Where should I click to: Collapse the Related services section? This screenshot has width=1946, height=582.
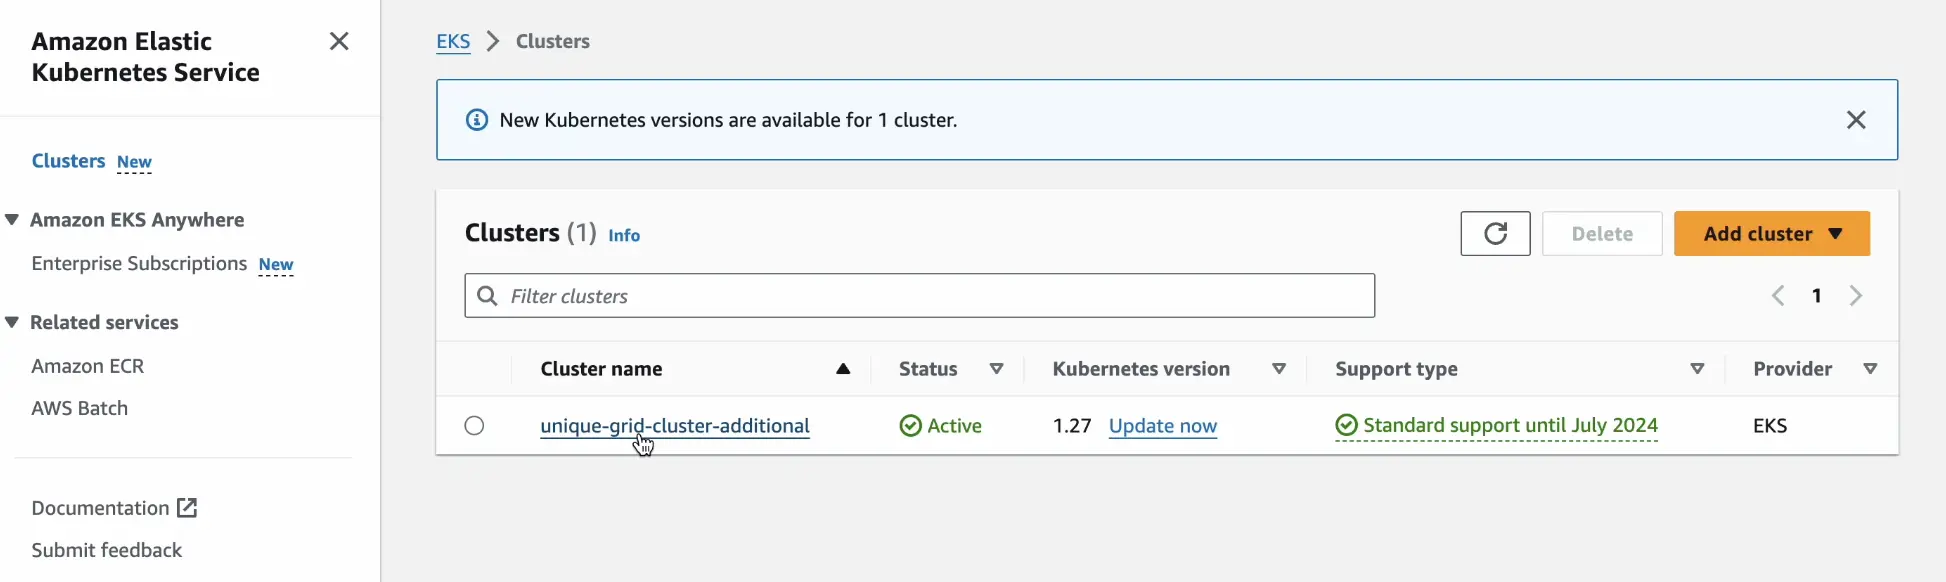11,322
